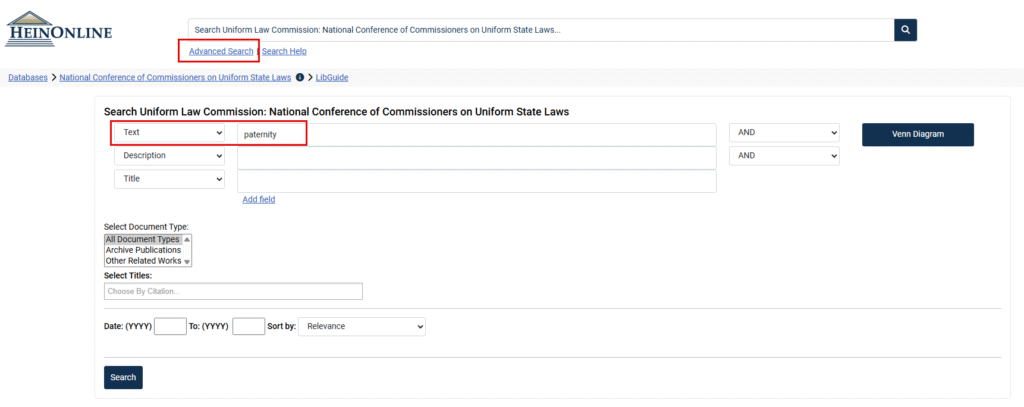1024x407 pixels.
Task: Open the HeinOnline logo homepage
Action: 58,29
